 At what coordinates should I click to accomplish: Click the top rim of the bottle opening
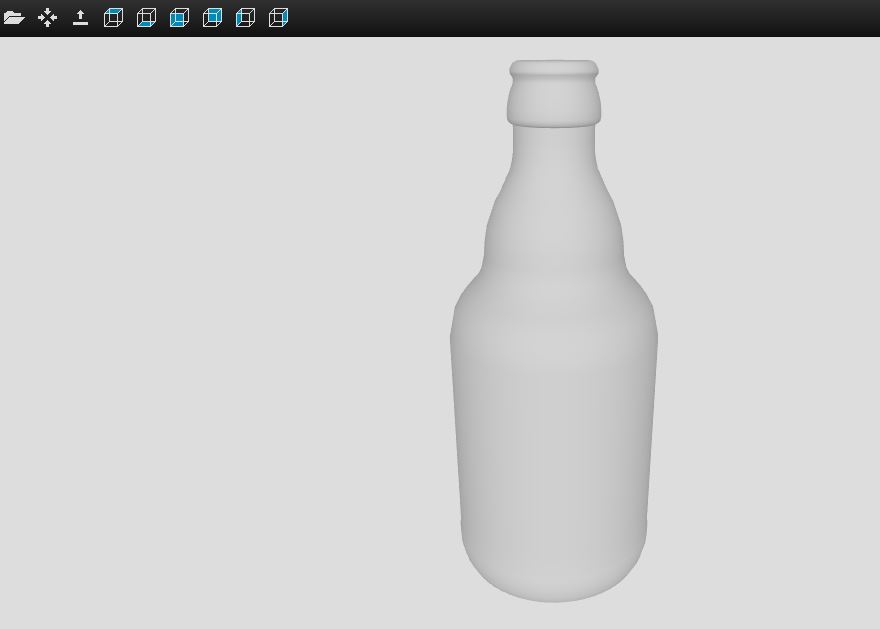[554, 67]
